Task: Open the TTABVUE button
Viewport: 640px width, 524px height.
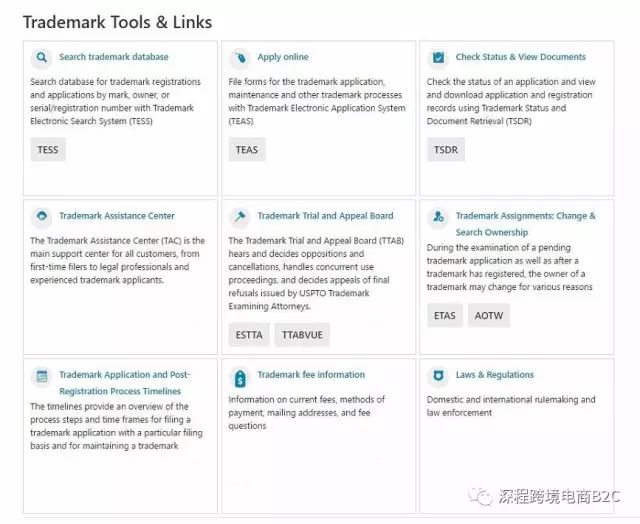Action: pos(302,335)
